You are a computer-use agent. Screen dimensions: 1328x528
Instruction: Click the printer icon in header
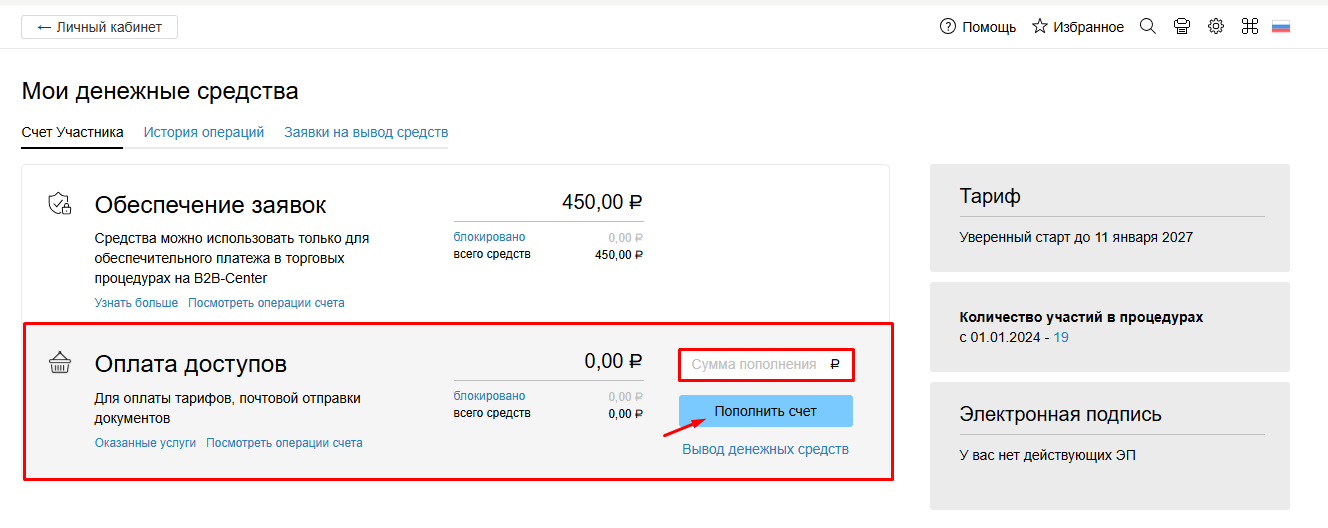click(1182, 27)
